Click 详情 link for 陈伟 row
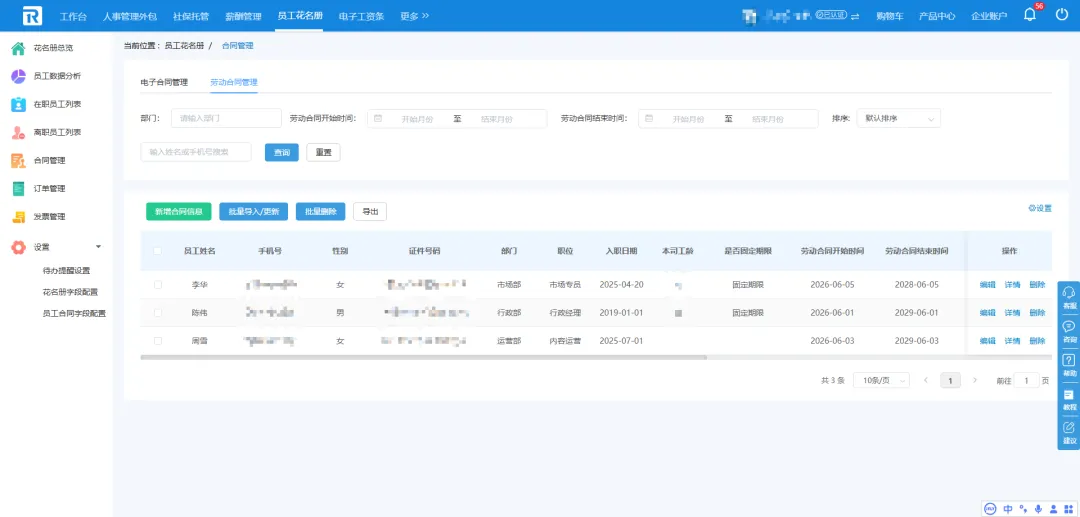 click(1012, 313)
